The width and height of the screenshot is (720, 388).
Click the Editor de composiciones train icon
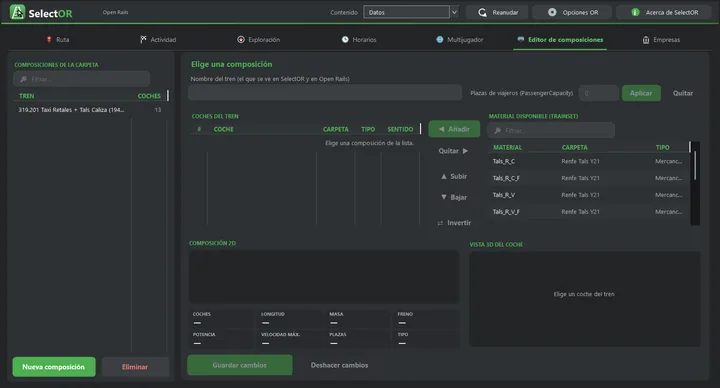520,39
